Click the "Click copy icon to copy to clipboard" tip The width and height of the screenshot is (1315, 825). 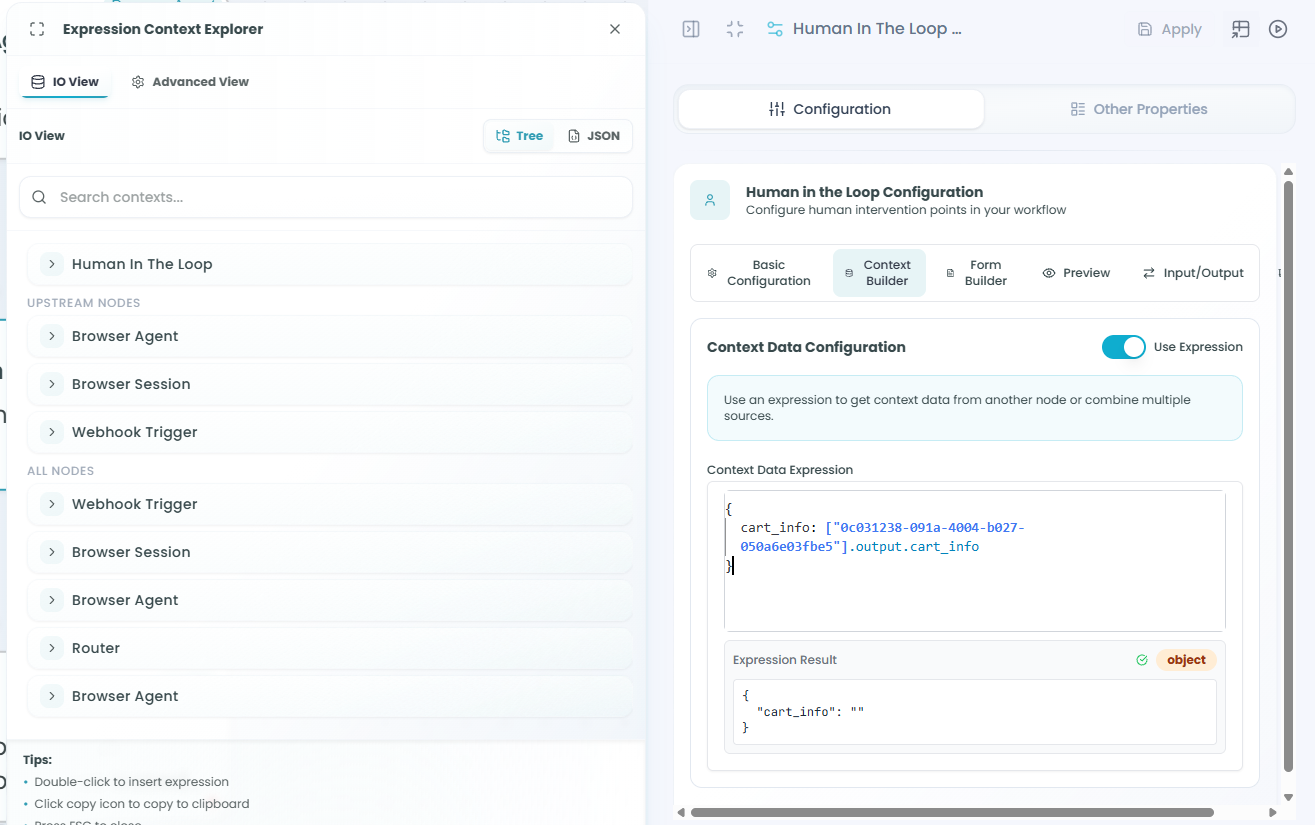142,804
